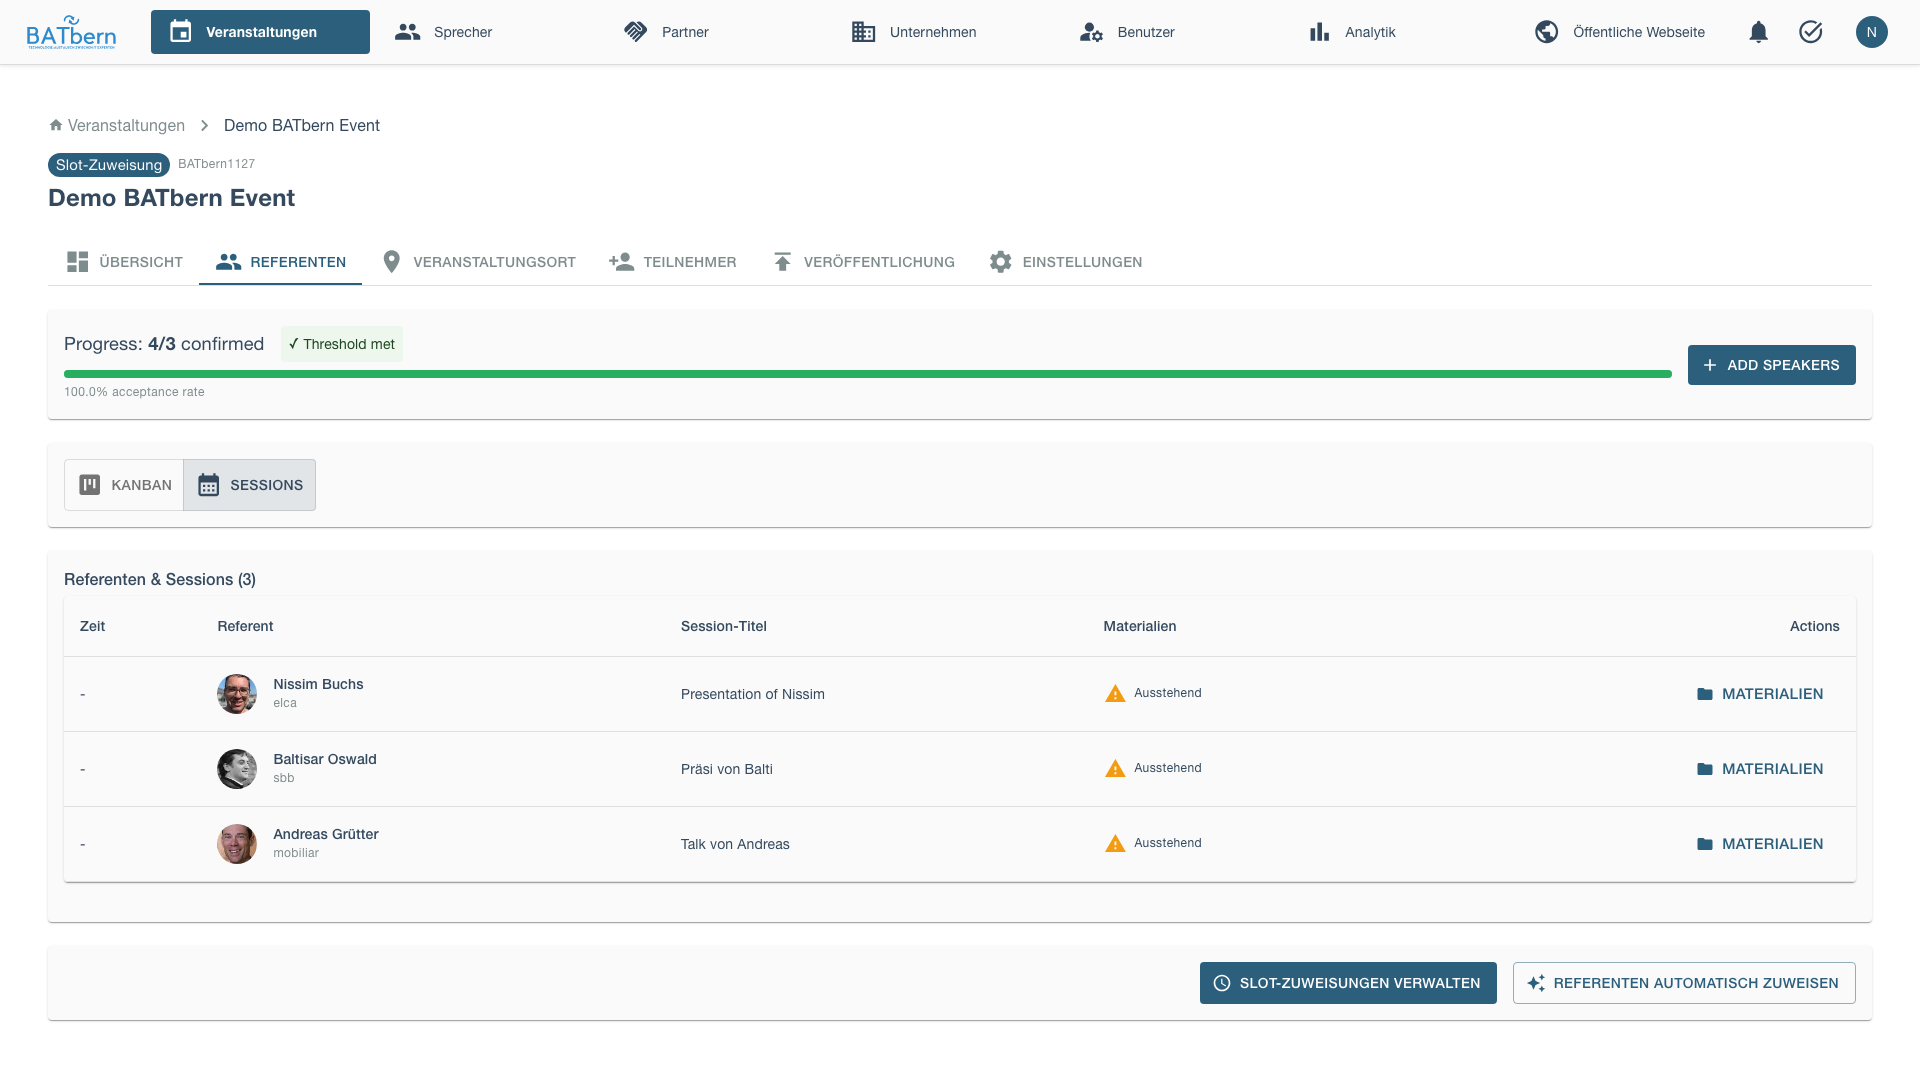Click the 'Threshold met' badge

point(342,344)
